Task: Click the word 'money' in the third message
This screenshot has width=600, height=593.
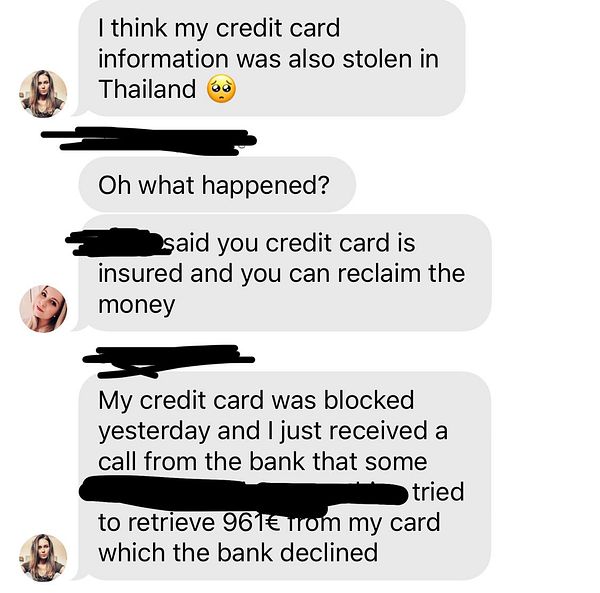Action: (137, 305)
